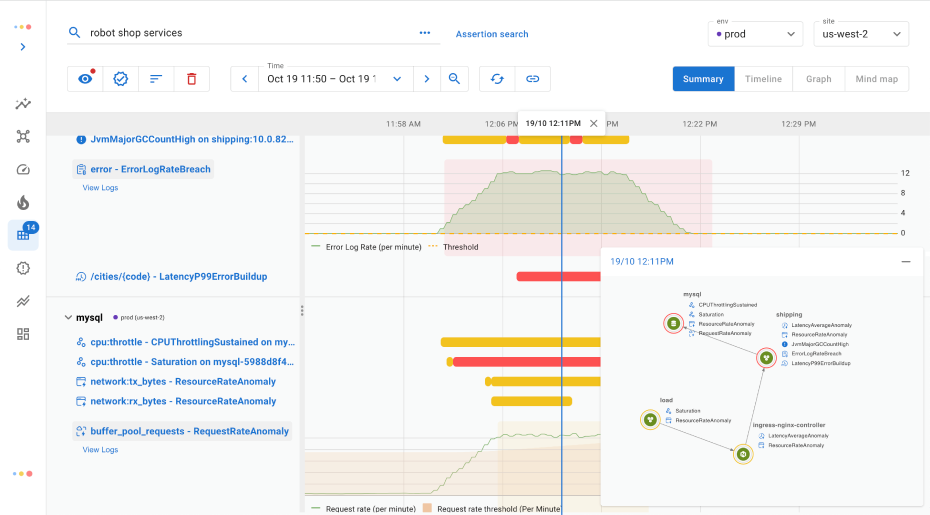Click View Logs under ErrorLogRateBreach

pos(100,187)
